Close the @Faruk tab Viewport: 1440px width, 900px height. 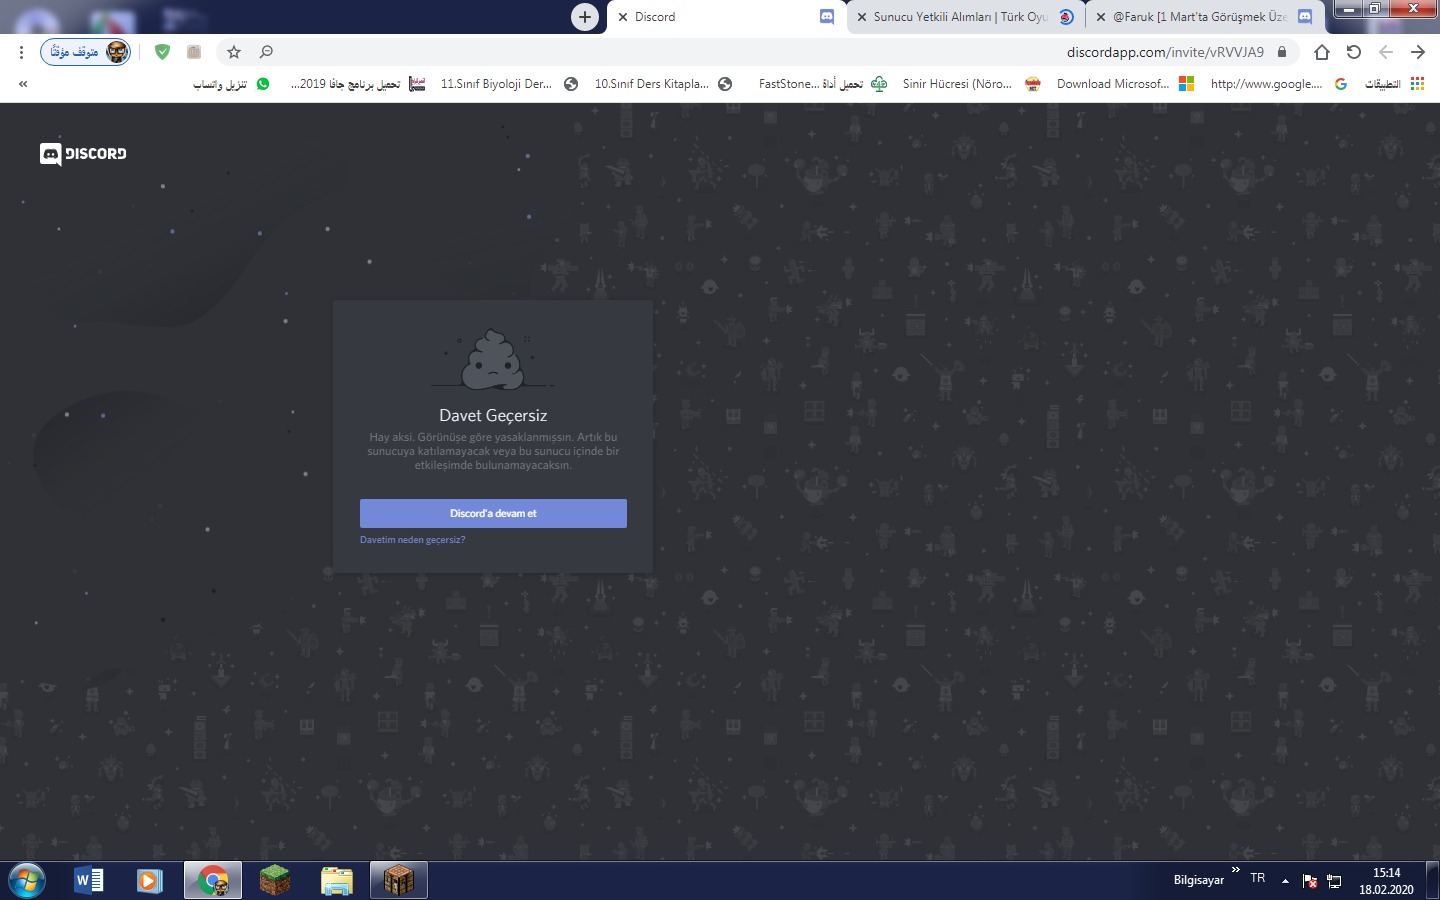(1101, 17)
